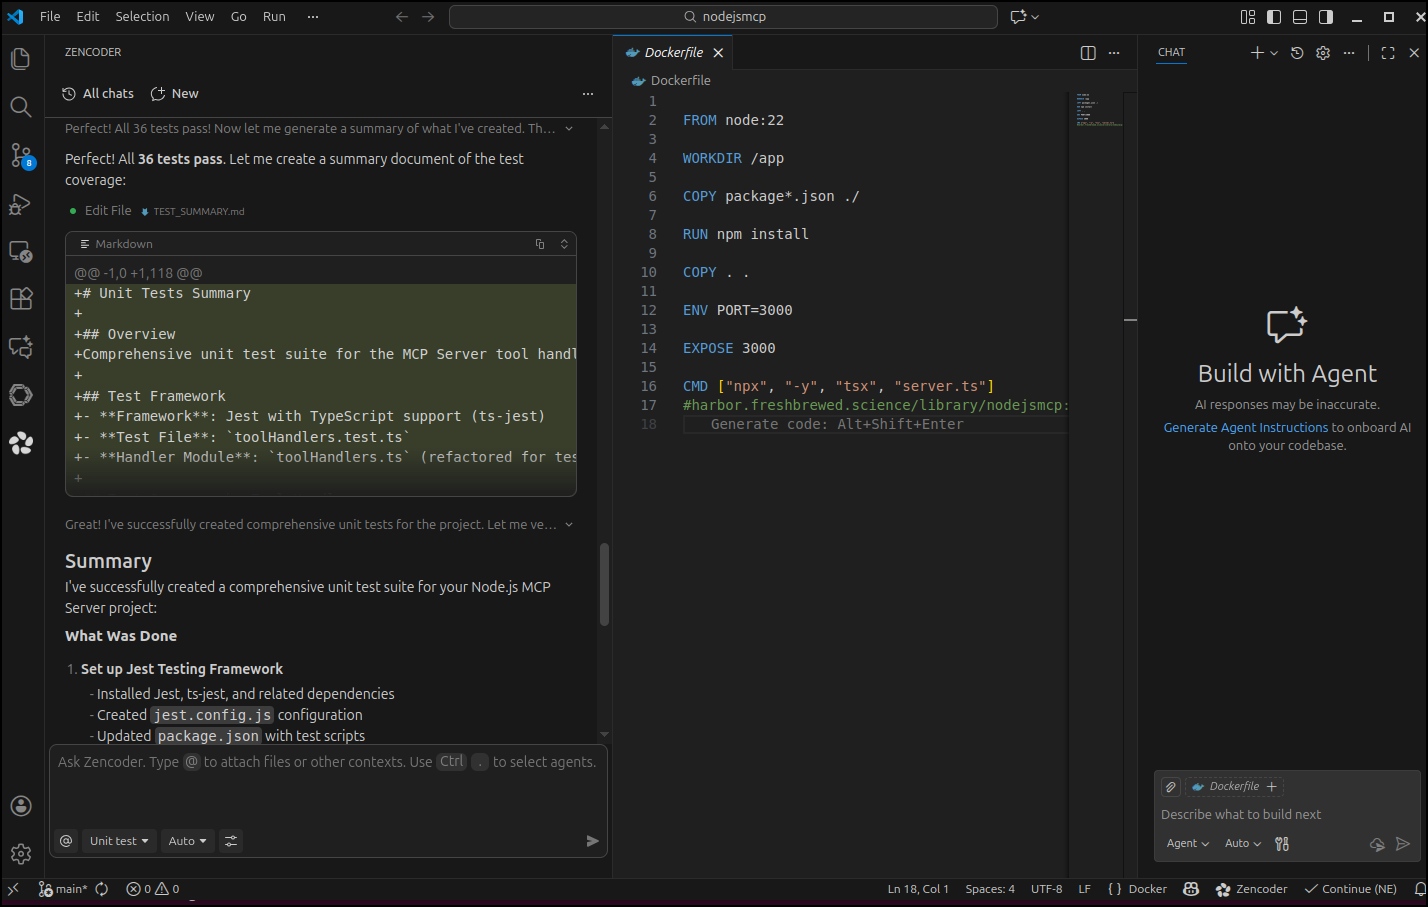
Task: Select the Zencoder icon in the activity bar
Action: tap(20, 443)
